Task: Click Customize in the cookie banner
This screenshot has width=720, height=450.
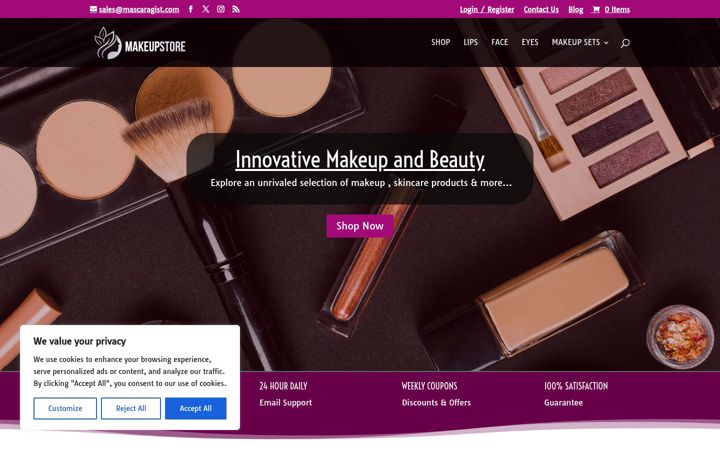Action: click(65, 408)
